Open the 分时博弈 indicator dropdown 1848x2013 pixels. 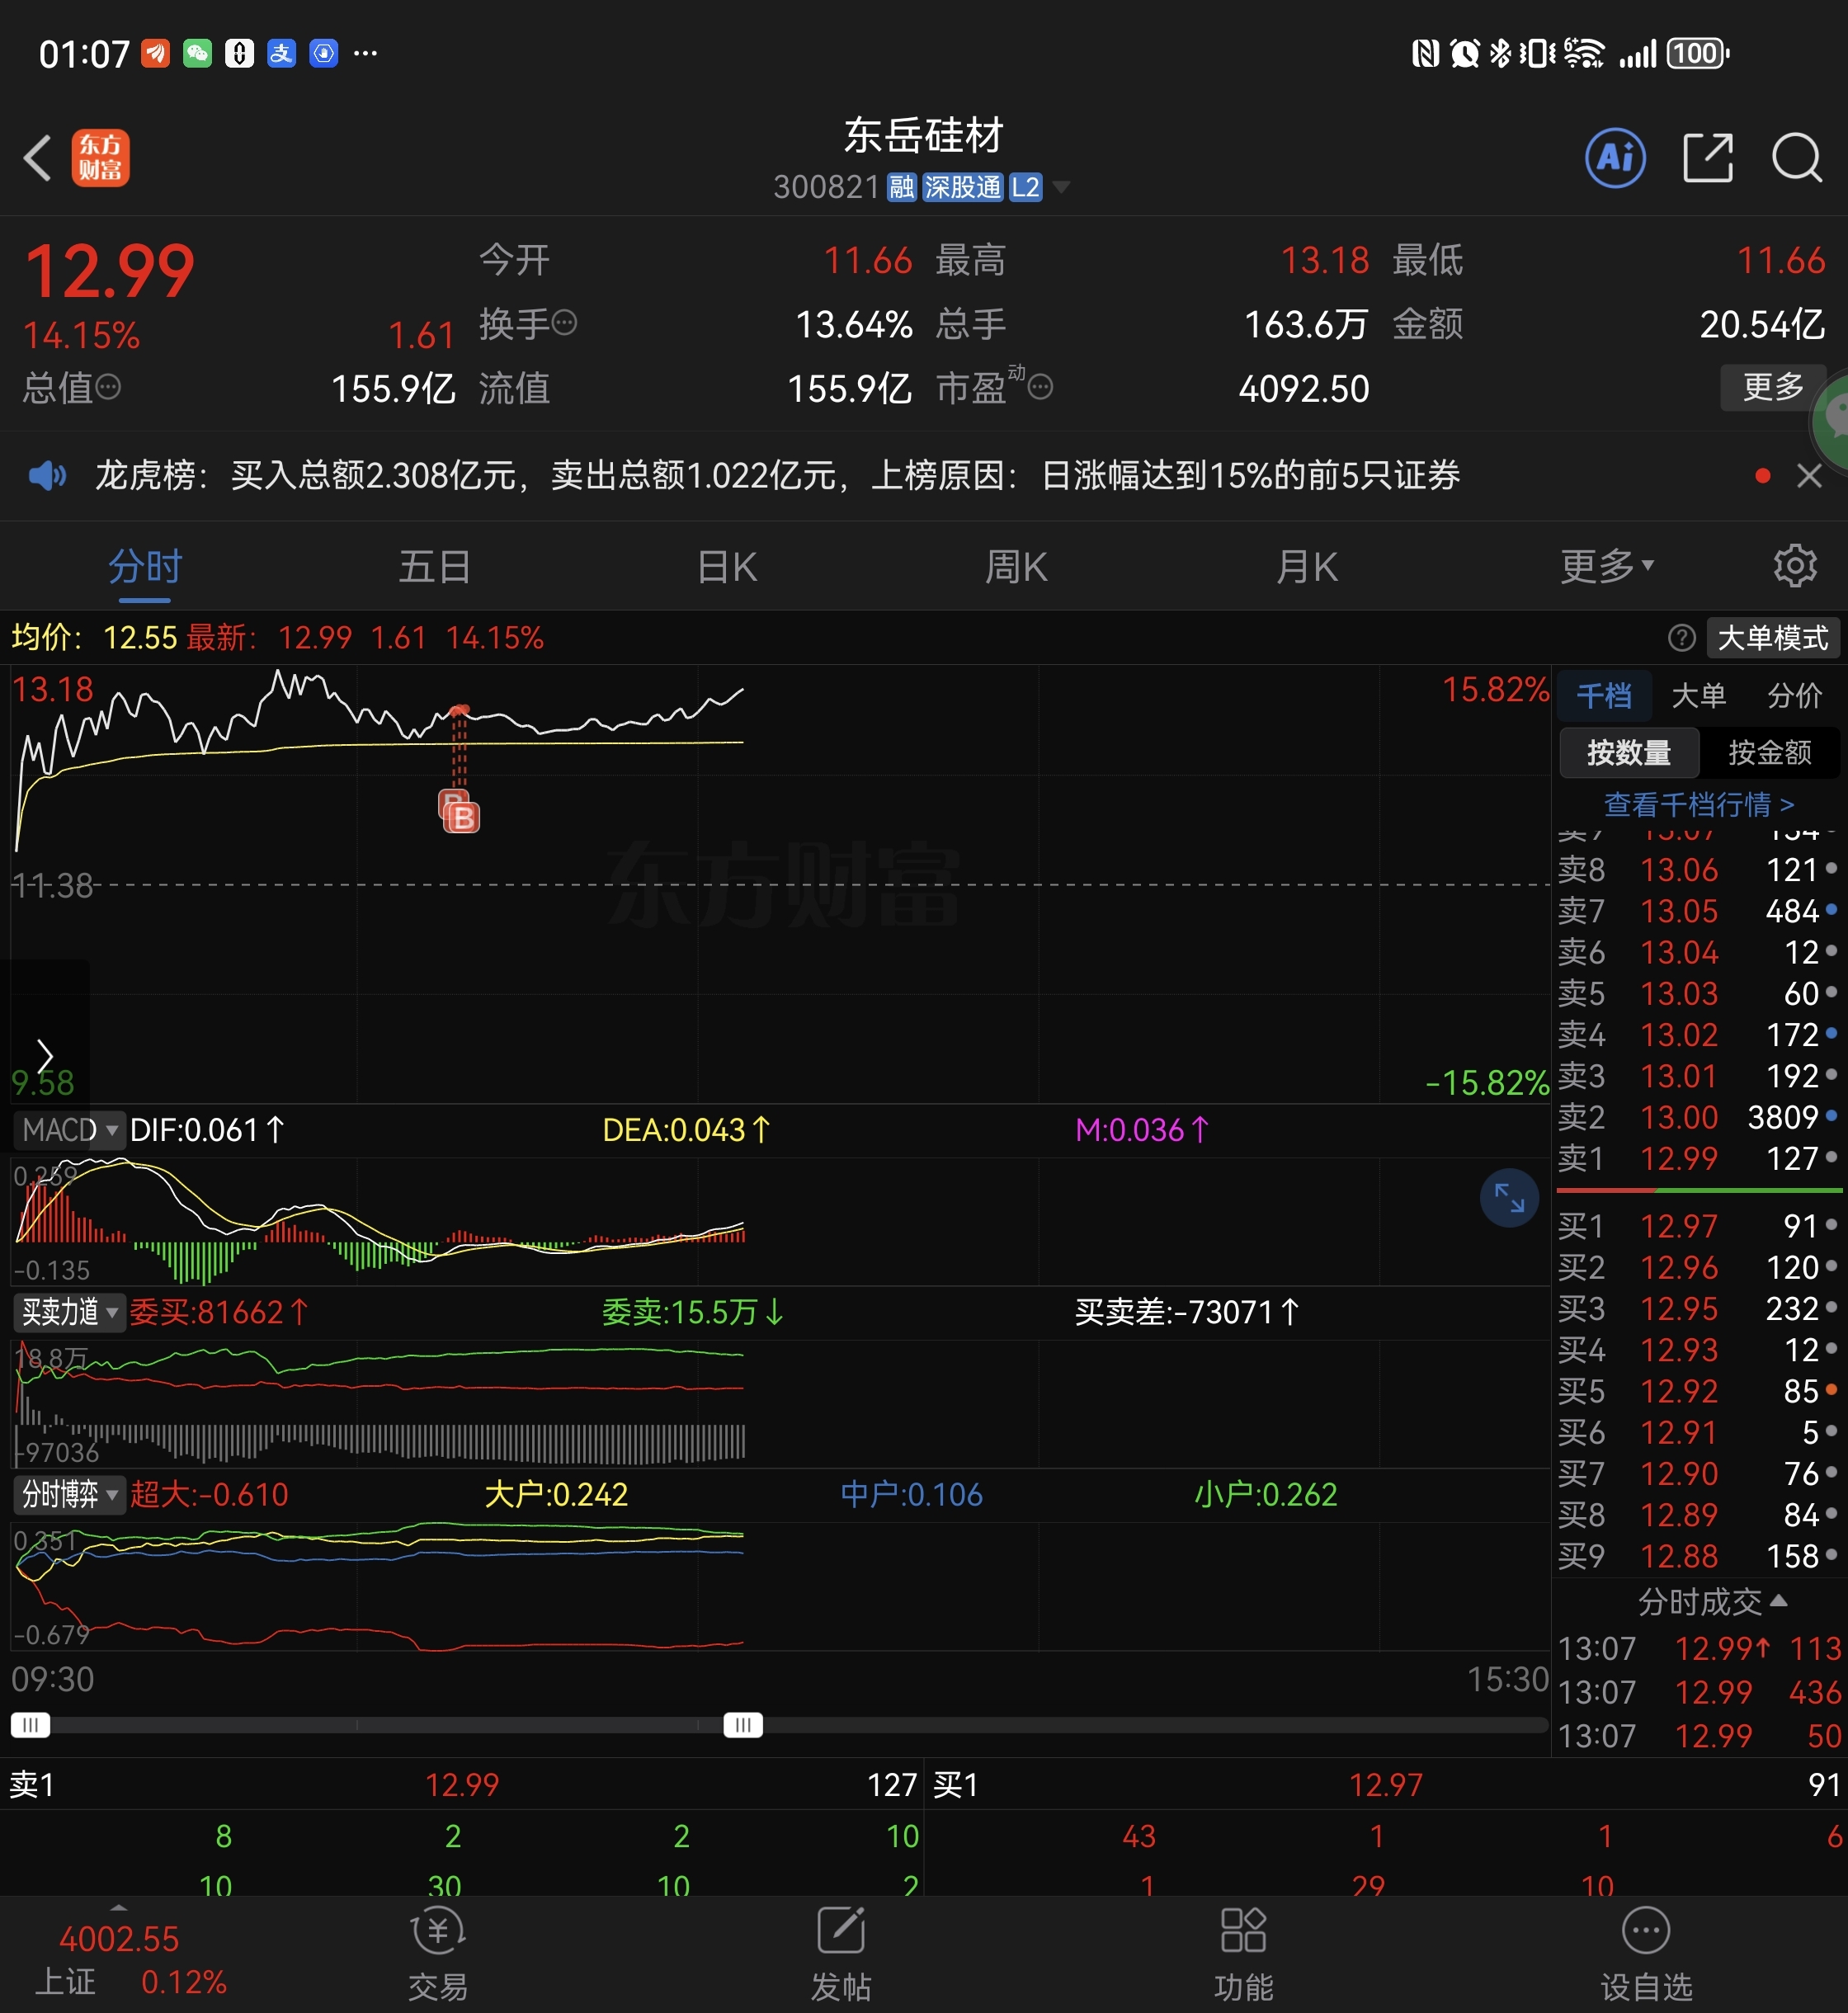tap(70, 1494)
